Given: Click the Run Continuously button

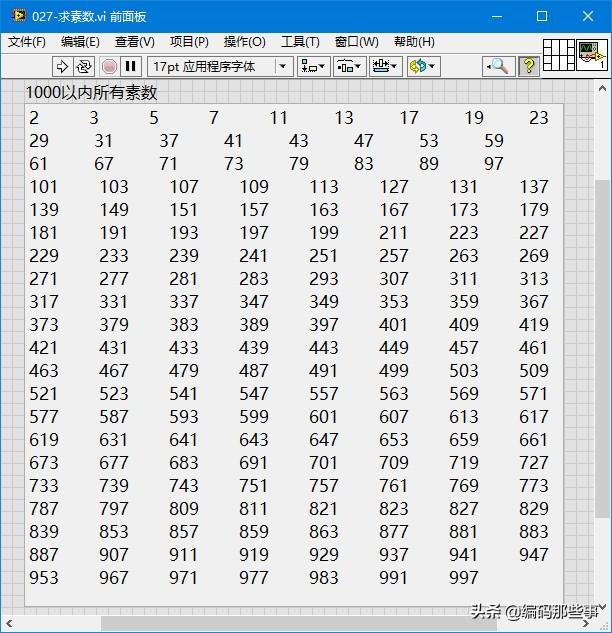Looking at the screenshot, I should (x=84, y=66).
